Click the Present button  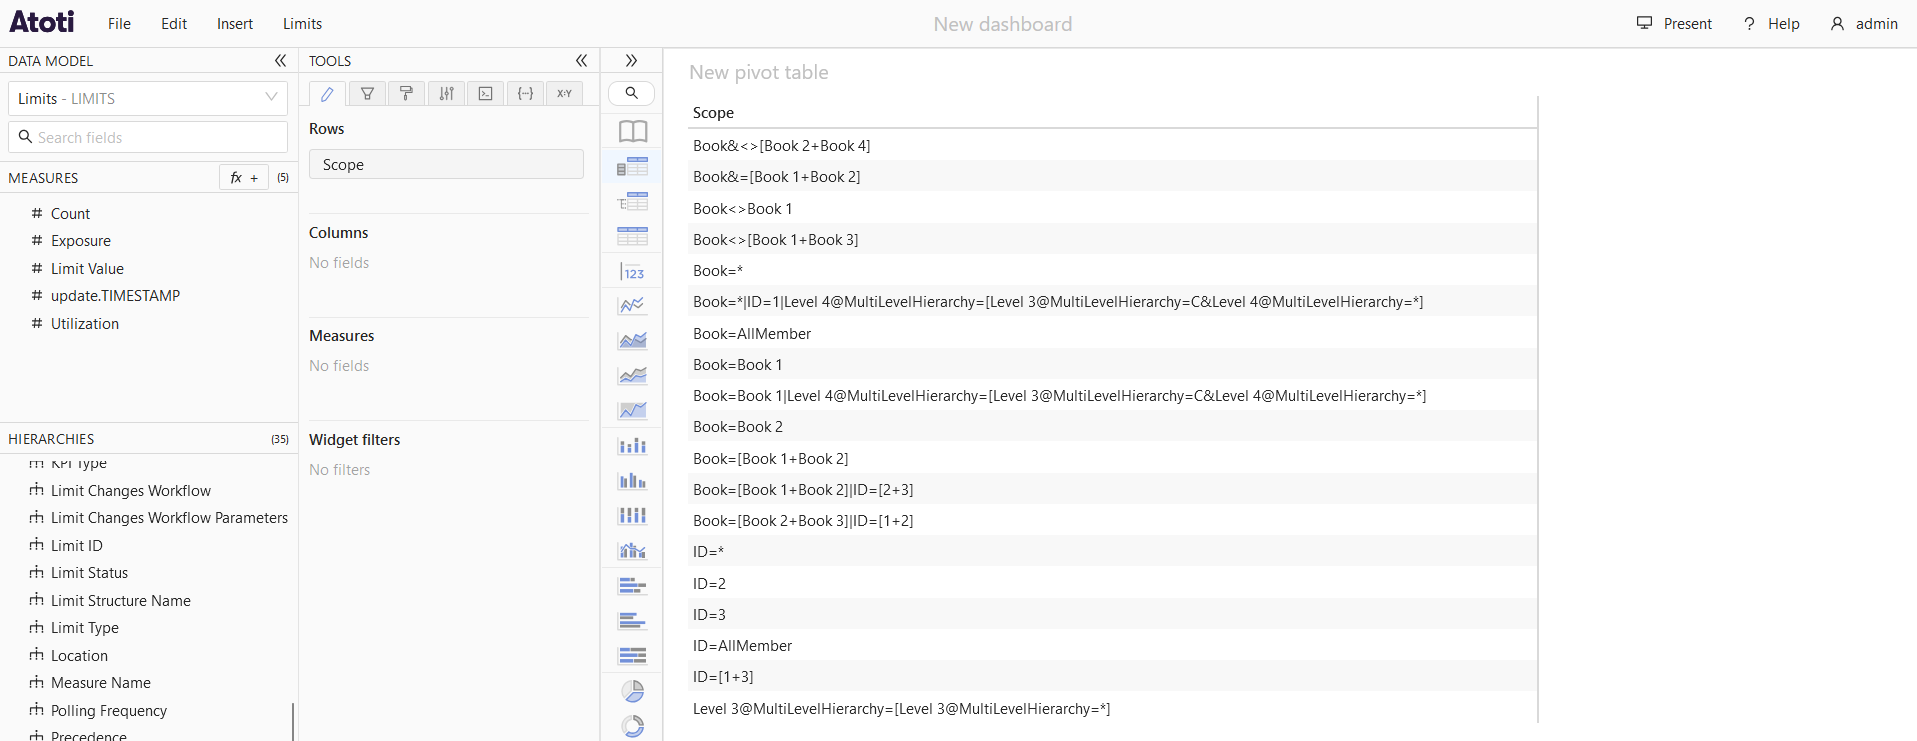pos(1674,24)
